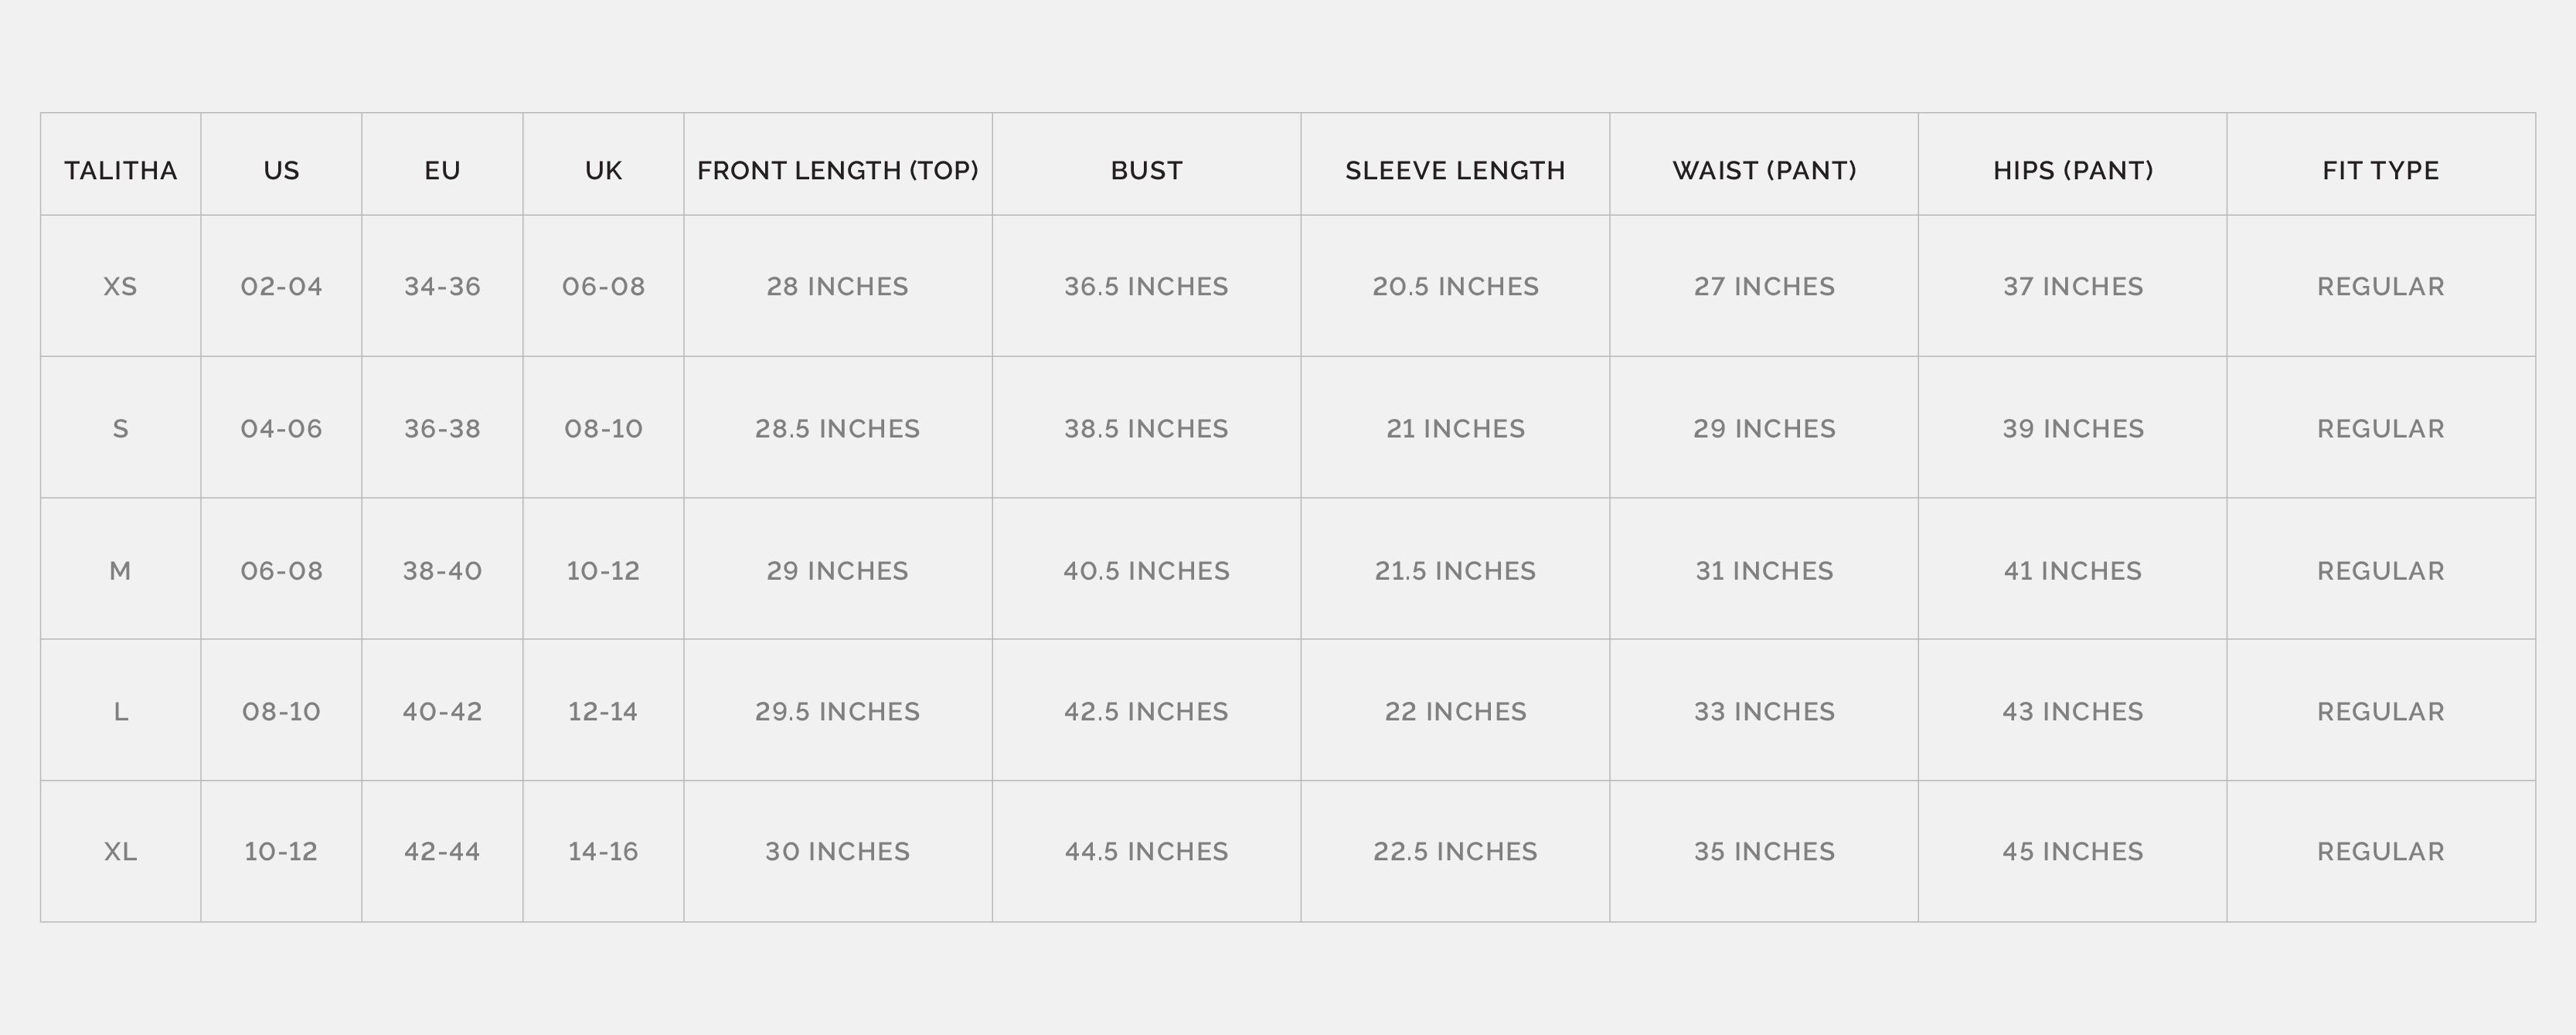
Task: Select the 33 INCHES waist cell
Action: (1763, 712)
